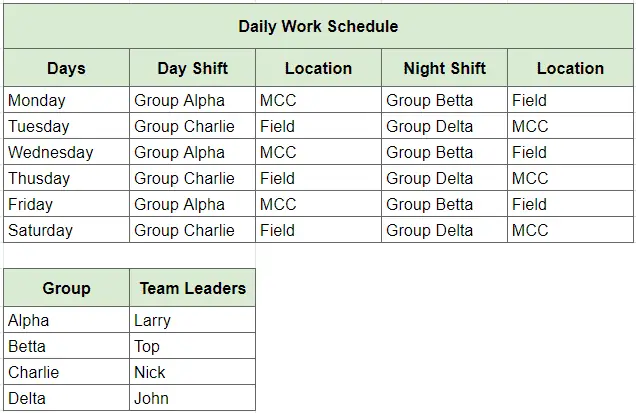The height and width of the screenshot is (413, 636).
Task: Click the Daily Work Schedule title cell
Action: pyautogui.click(x=318, y=26)
